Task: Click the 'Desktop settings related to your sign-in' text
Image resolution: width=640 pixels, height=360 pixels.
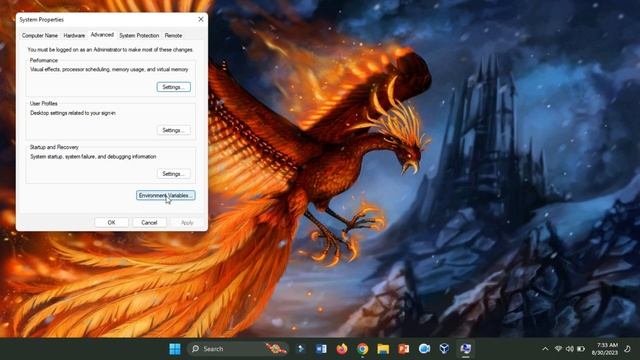Action: (x=73, y=113)
